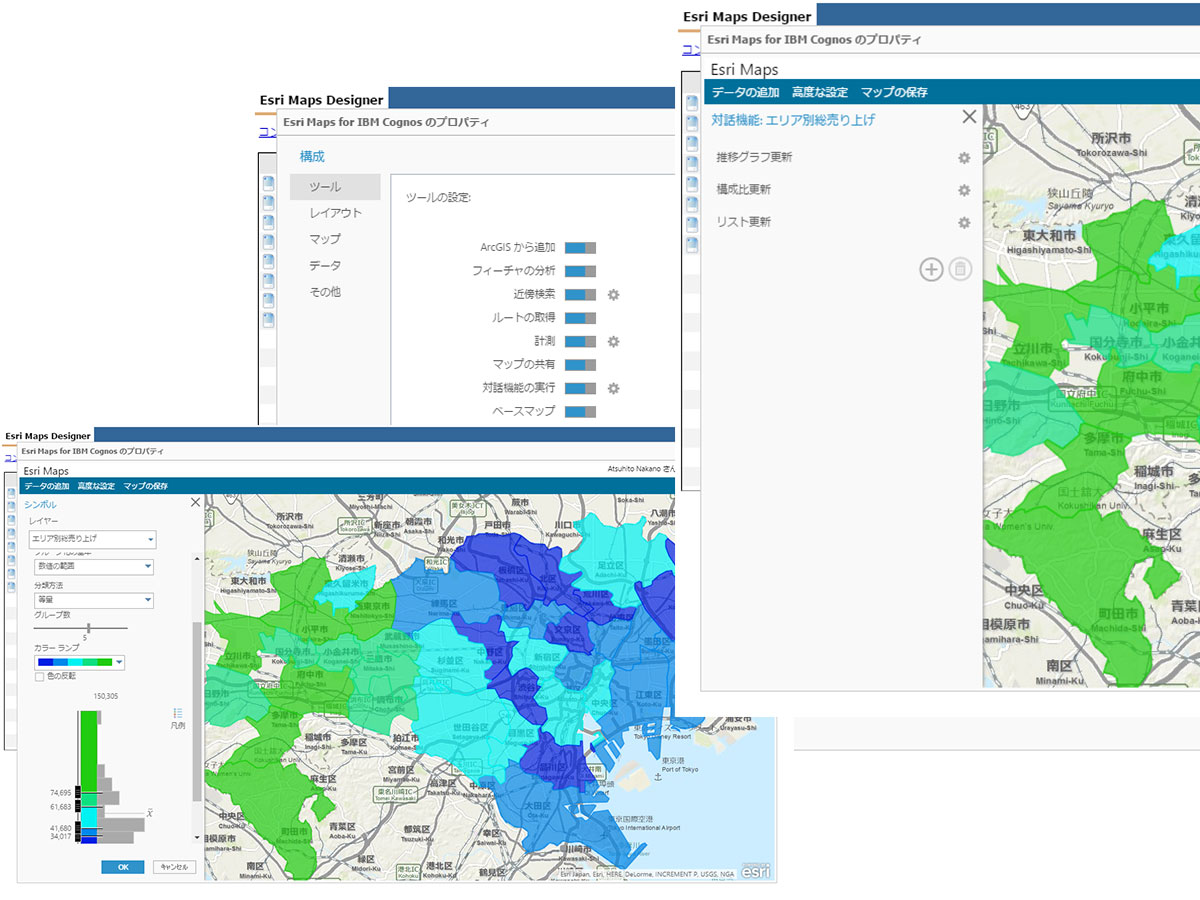Click the 150,305 maximum value label
The image size is (1200, 900).
[107, 696]
